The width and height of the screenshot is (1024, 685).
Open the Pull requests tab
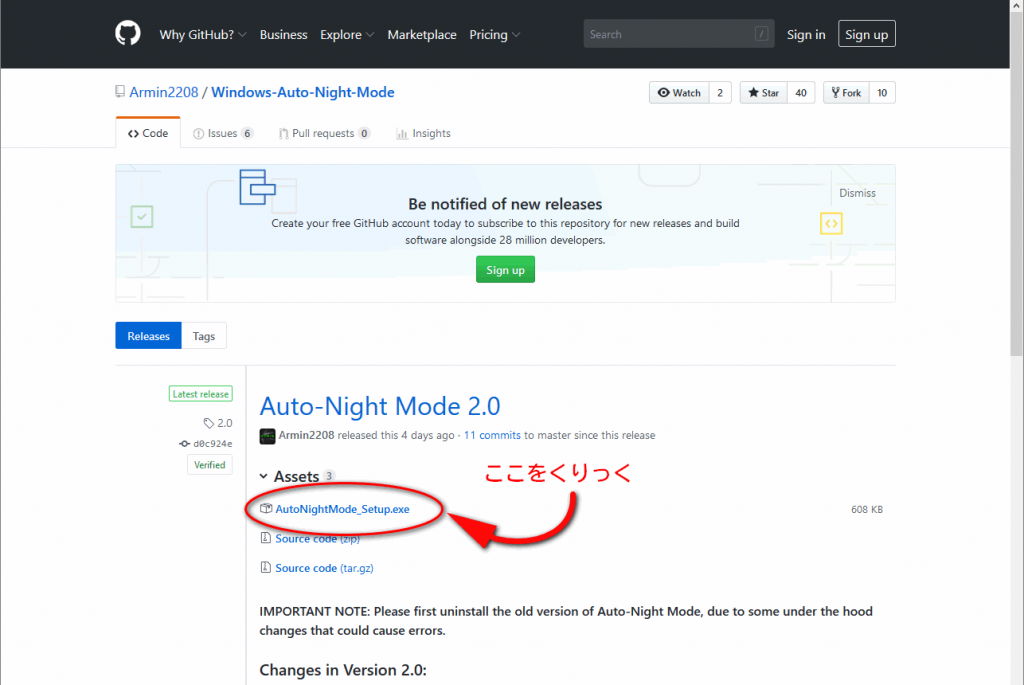pos(324,133)
